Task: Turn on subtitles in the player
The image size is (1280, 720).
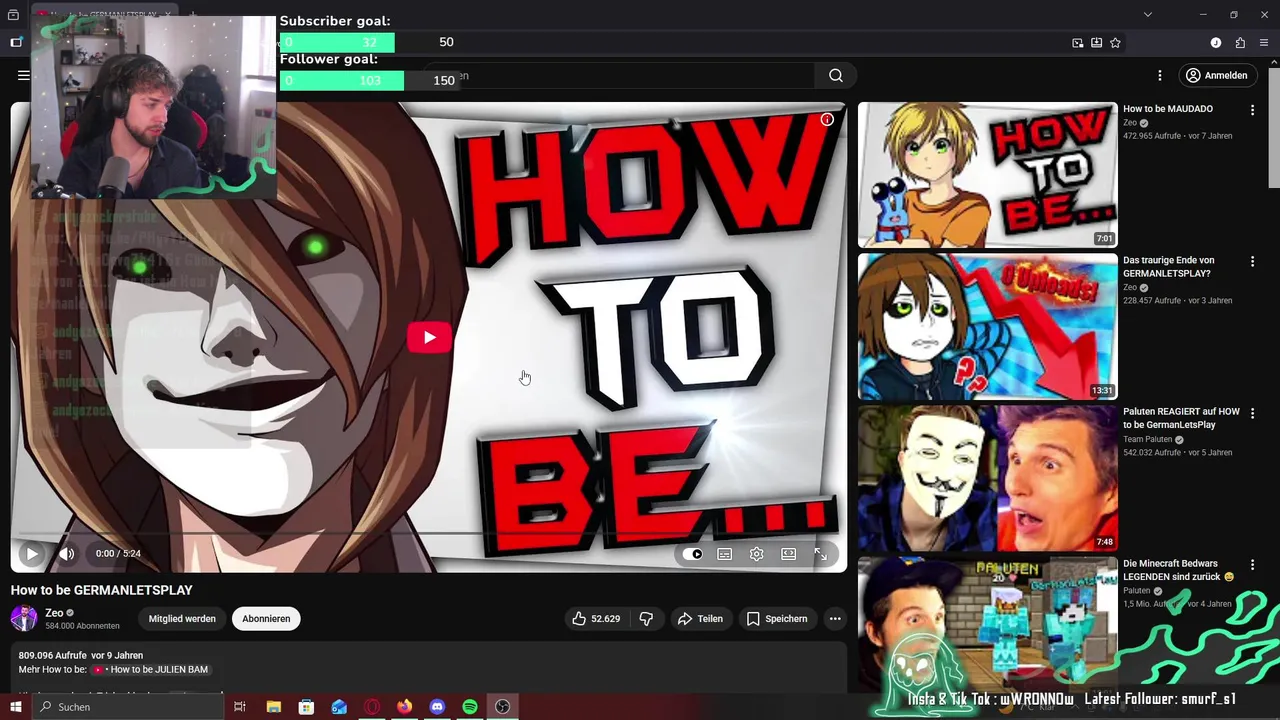Action: (725, 554)
